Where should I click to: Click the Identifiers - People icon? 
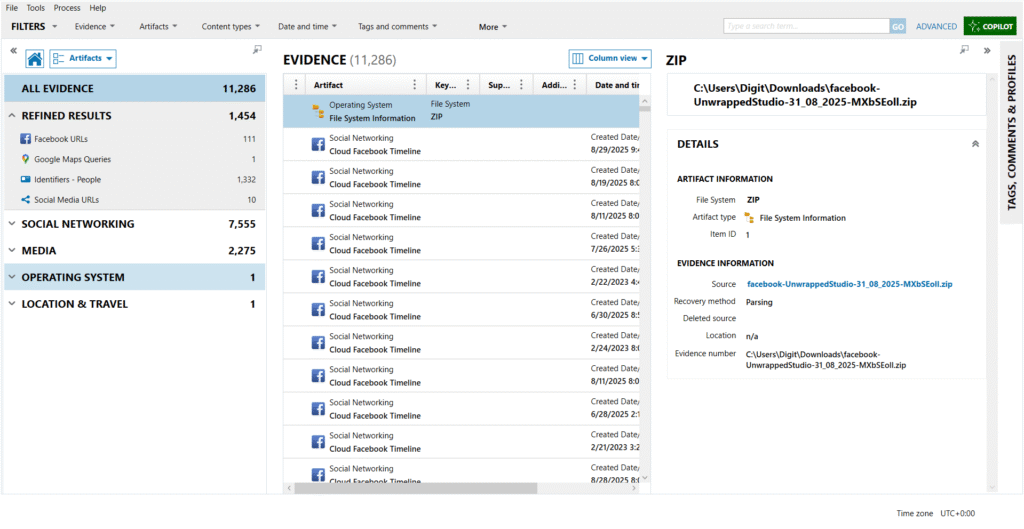pos(25,180)
